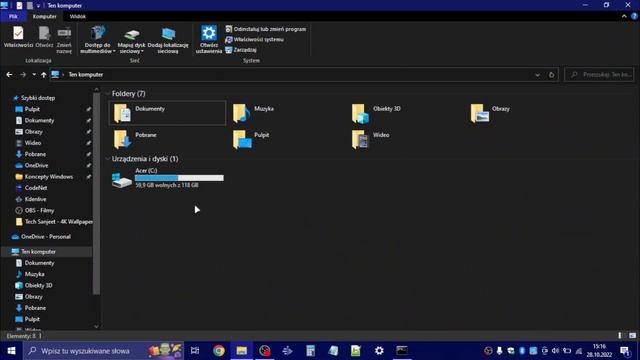
Task: Open the Plik tab
Action: tap(13, 16)
